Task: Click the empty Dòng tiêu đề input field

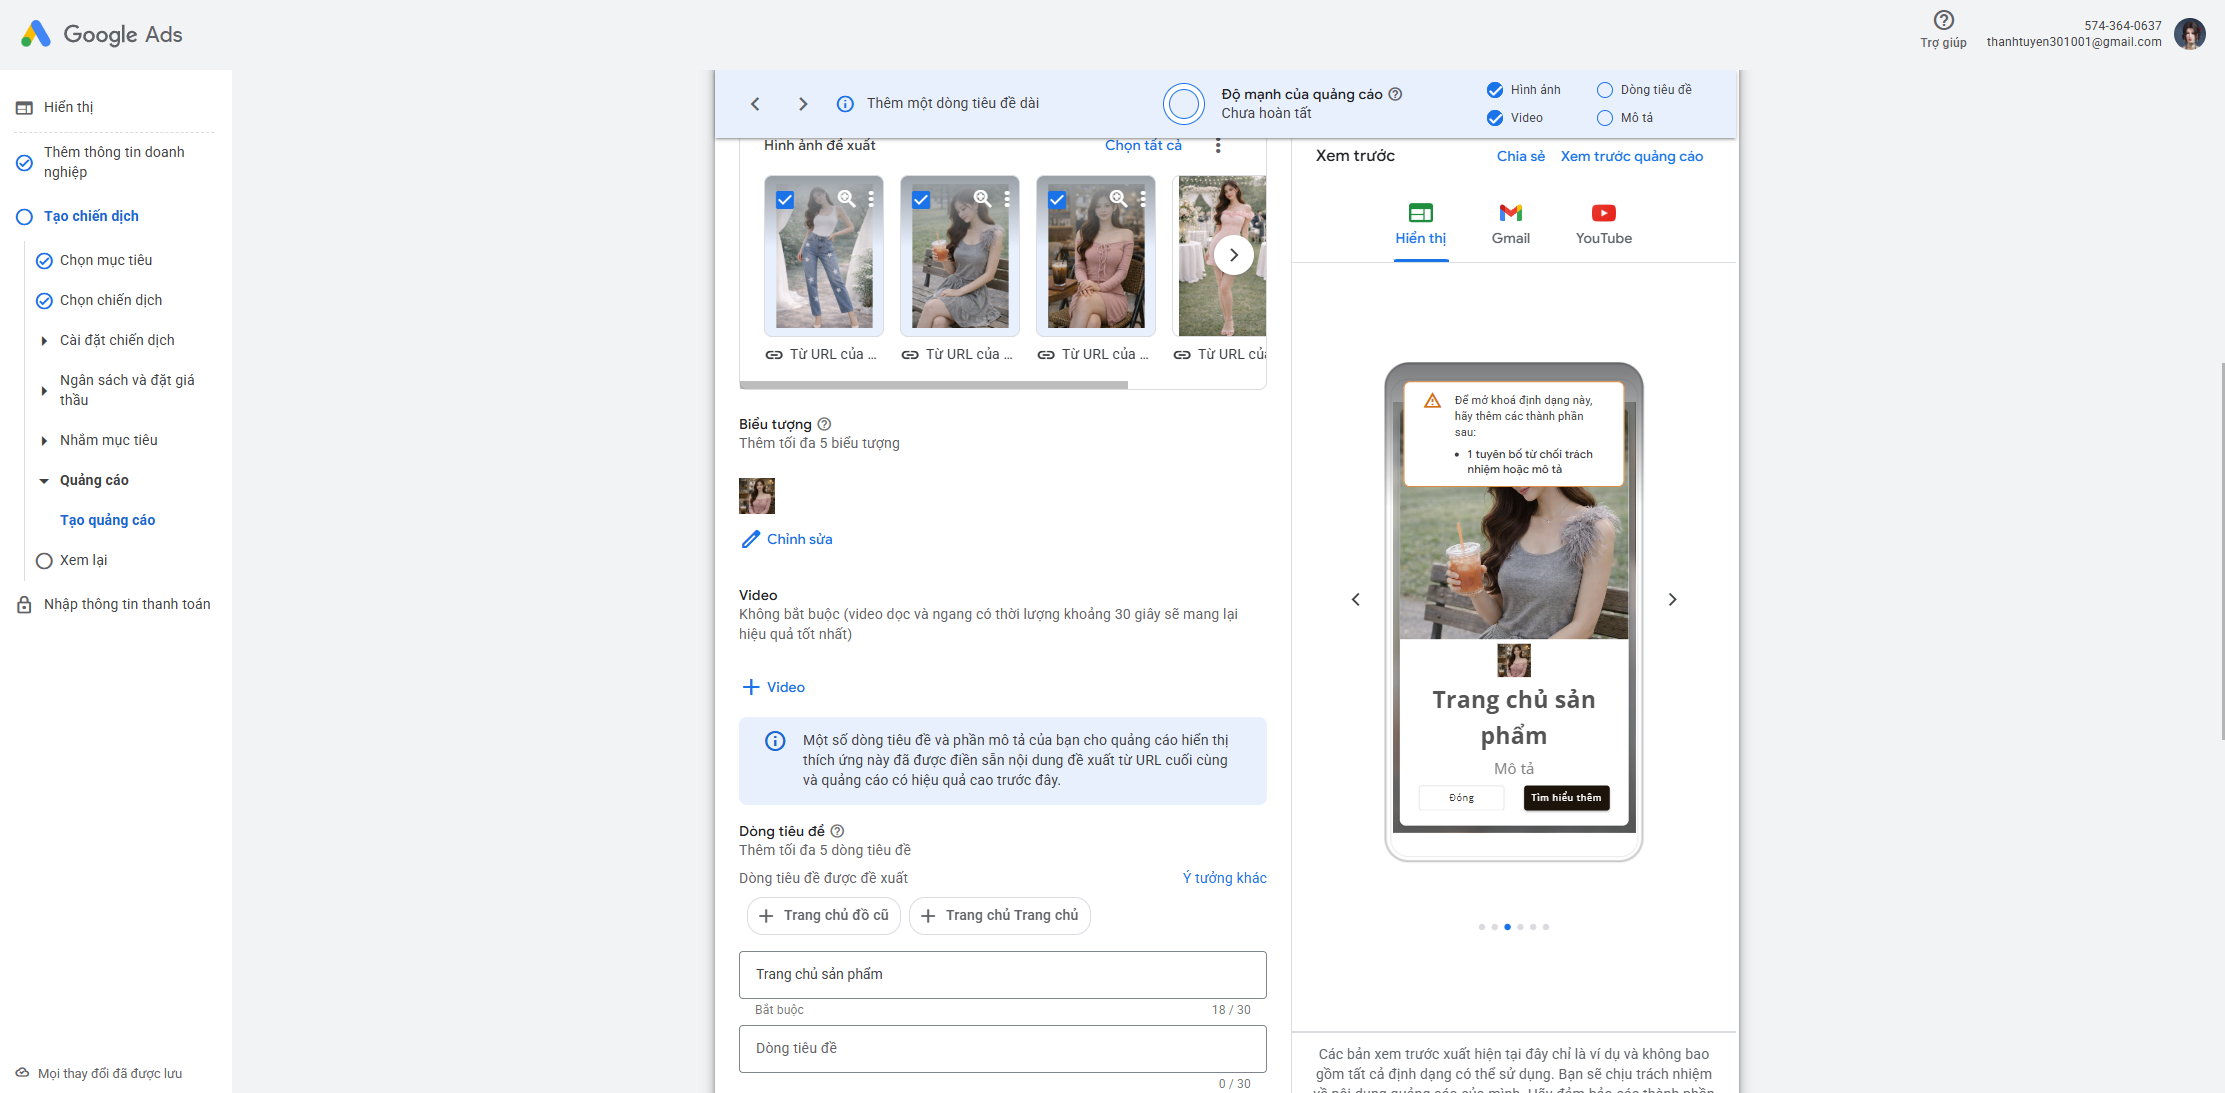Action: [x=1003, y=1049]
